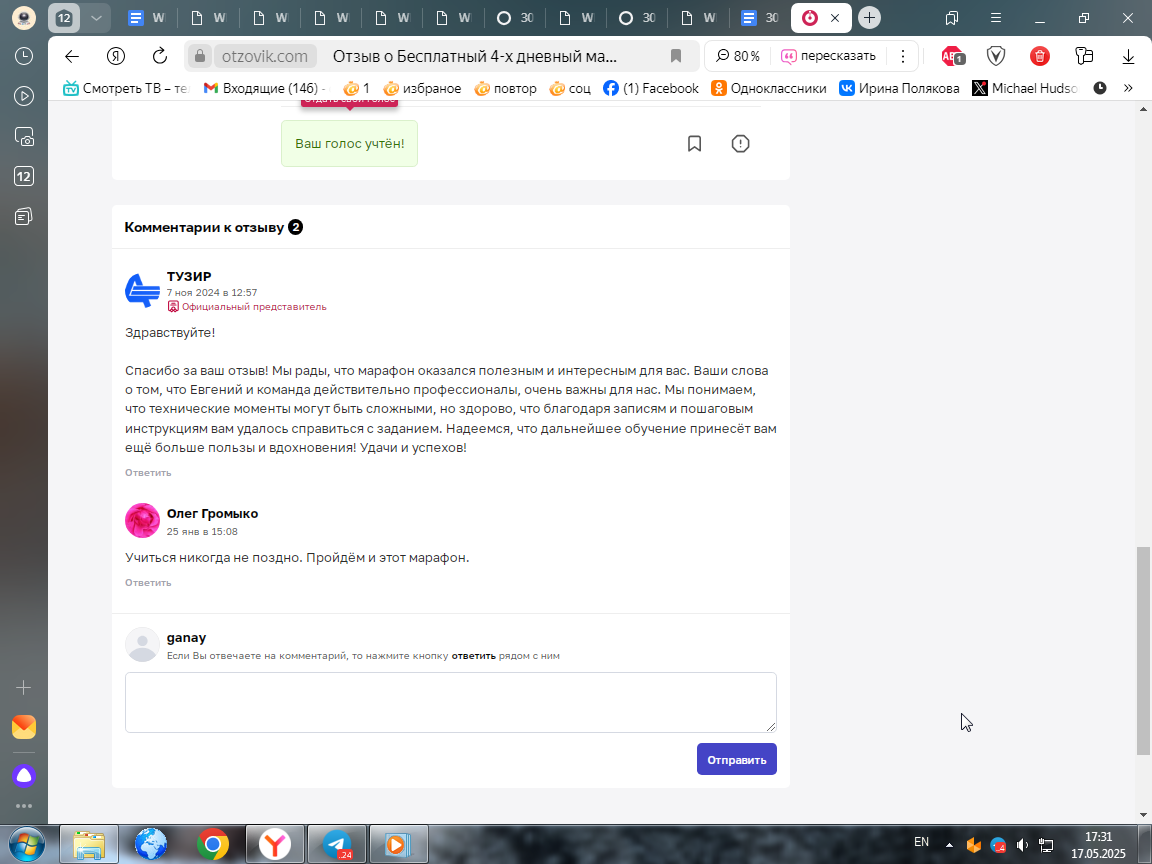Open sidebar three dots menu
Screen dimensions: 1152x864
pyautogui.click(x=24, y=806)
